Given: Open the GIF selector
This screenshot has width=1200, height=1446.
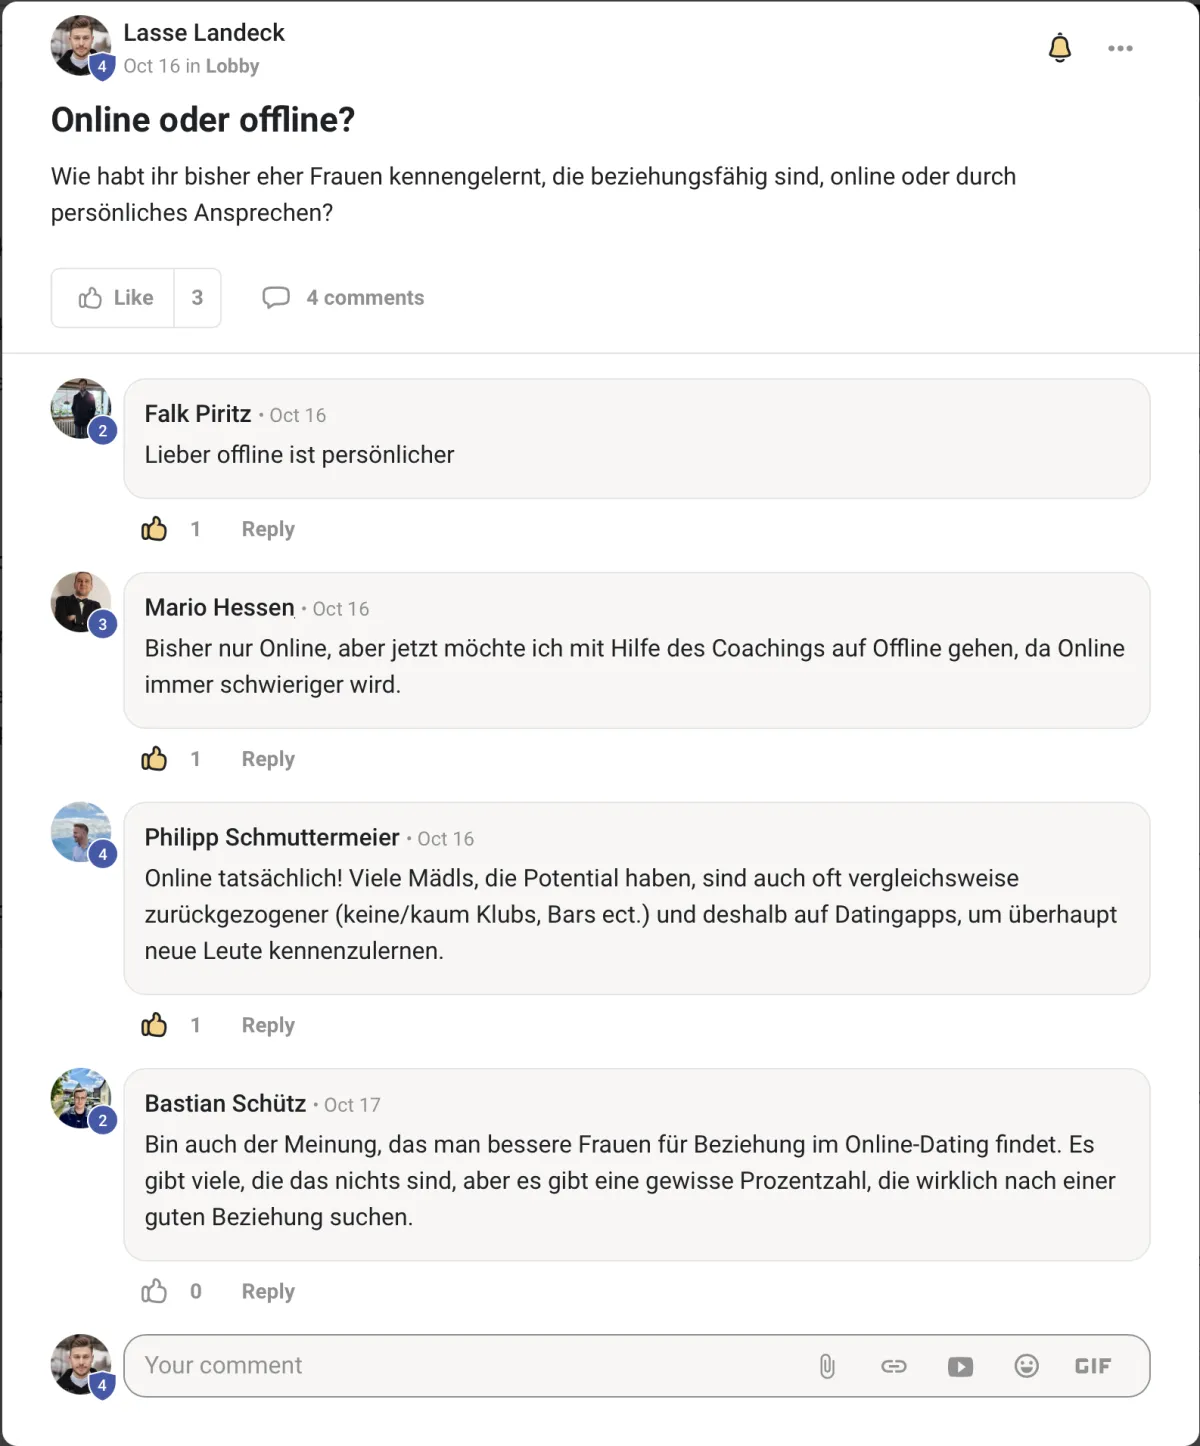Looking at the screenshot, I should tap(1092, 1366).
